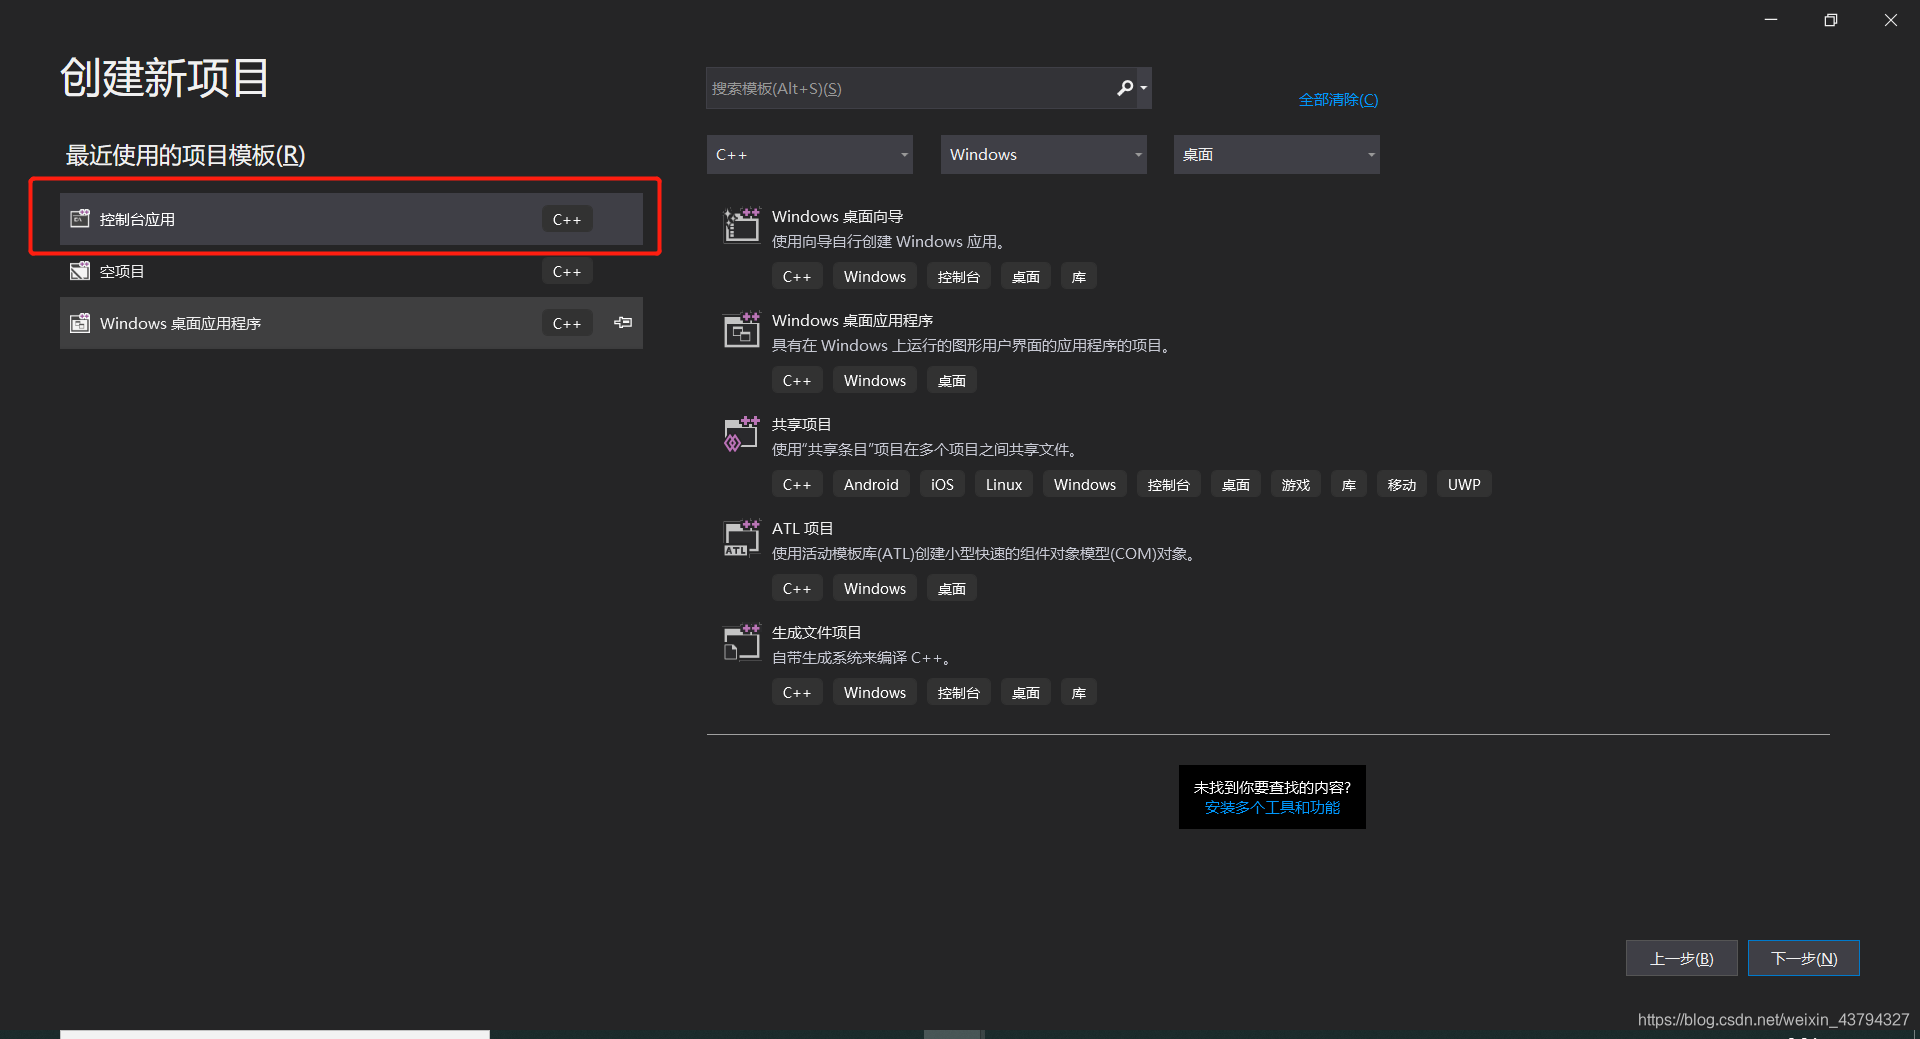
Task: Select 控制台应用 in recent templates
Action: [351, 219]
